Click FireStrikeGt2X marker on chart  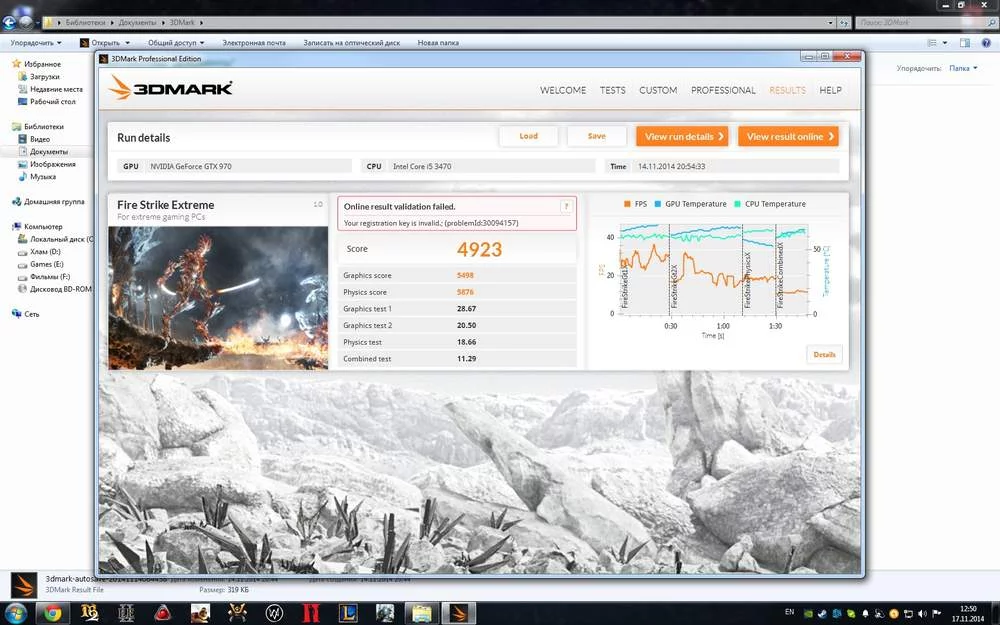point(674,286)
